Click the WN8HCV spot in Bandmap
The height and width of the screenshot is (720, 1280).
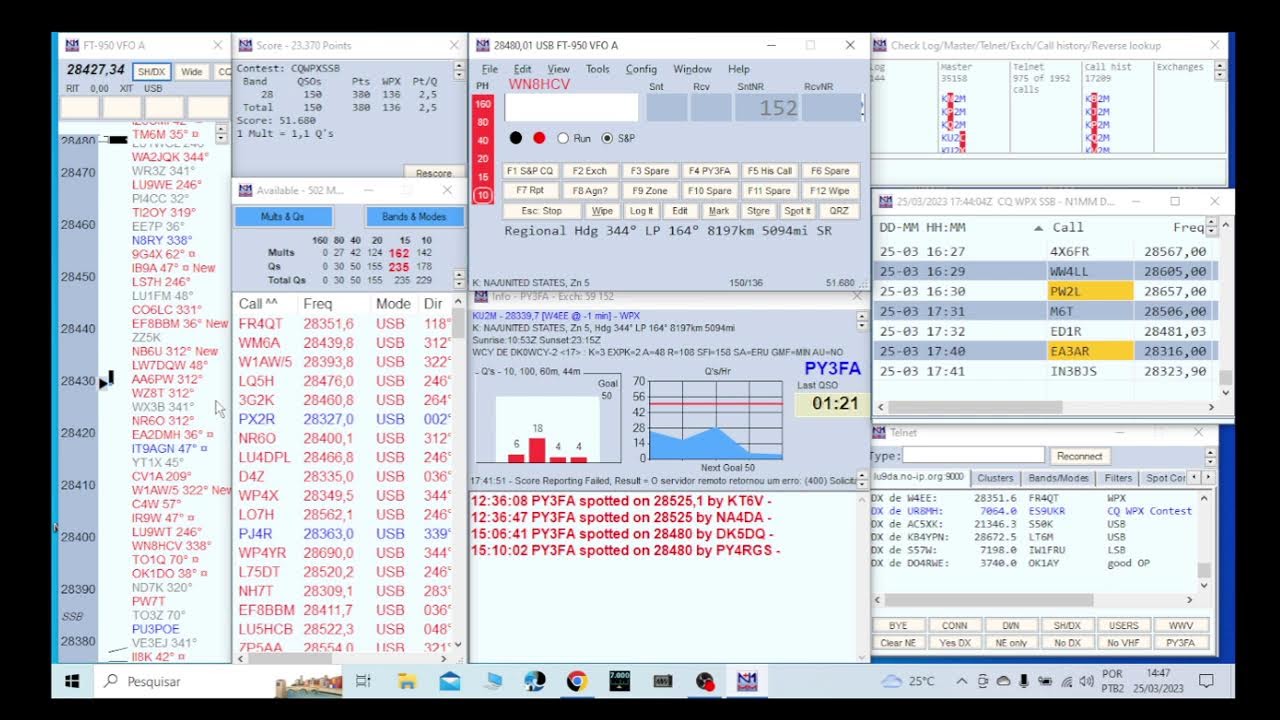pos(171,546)
